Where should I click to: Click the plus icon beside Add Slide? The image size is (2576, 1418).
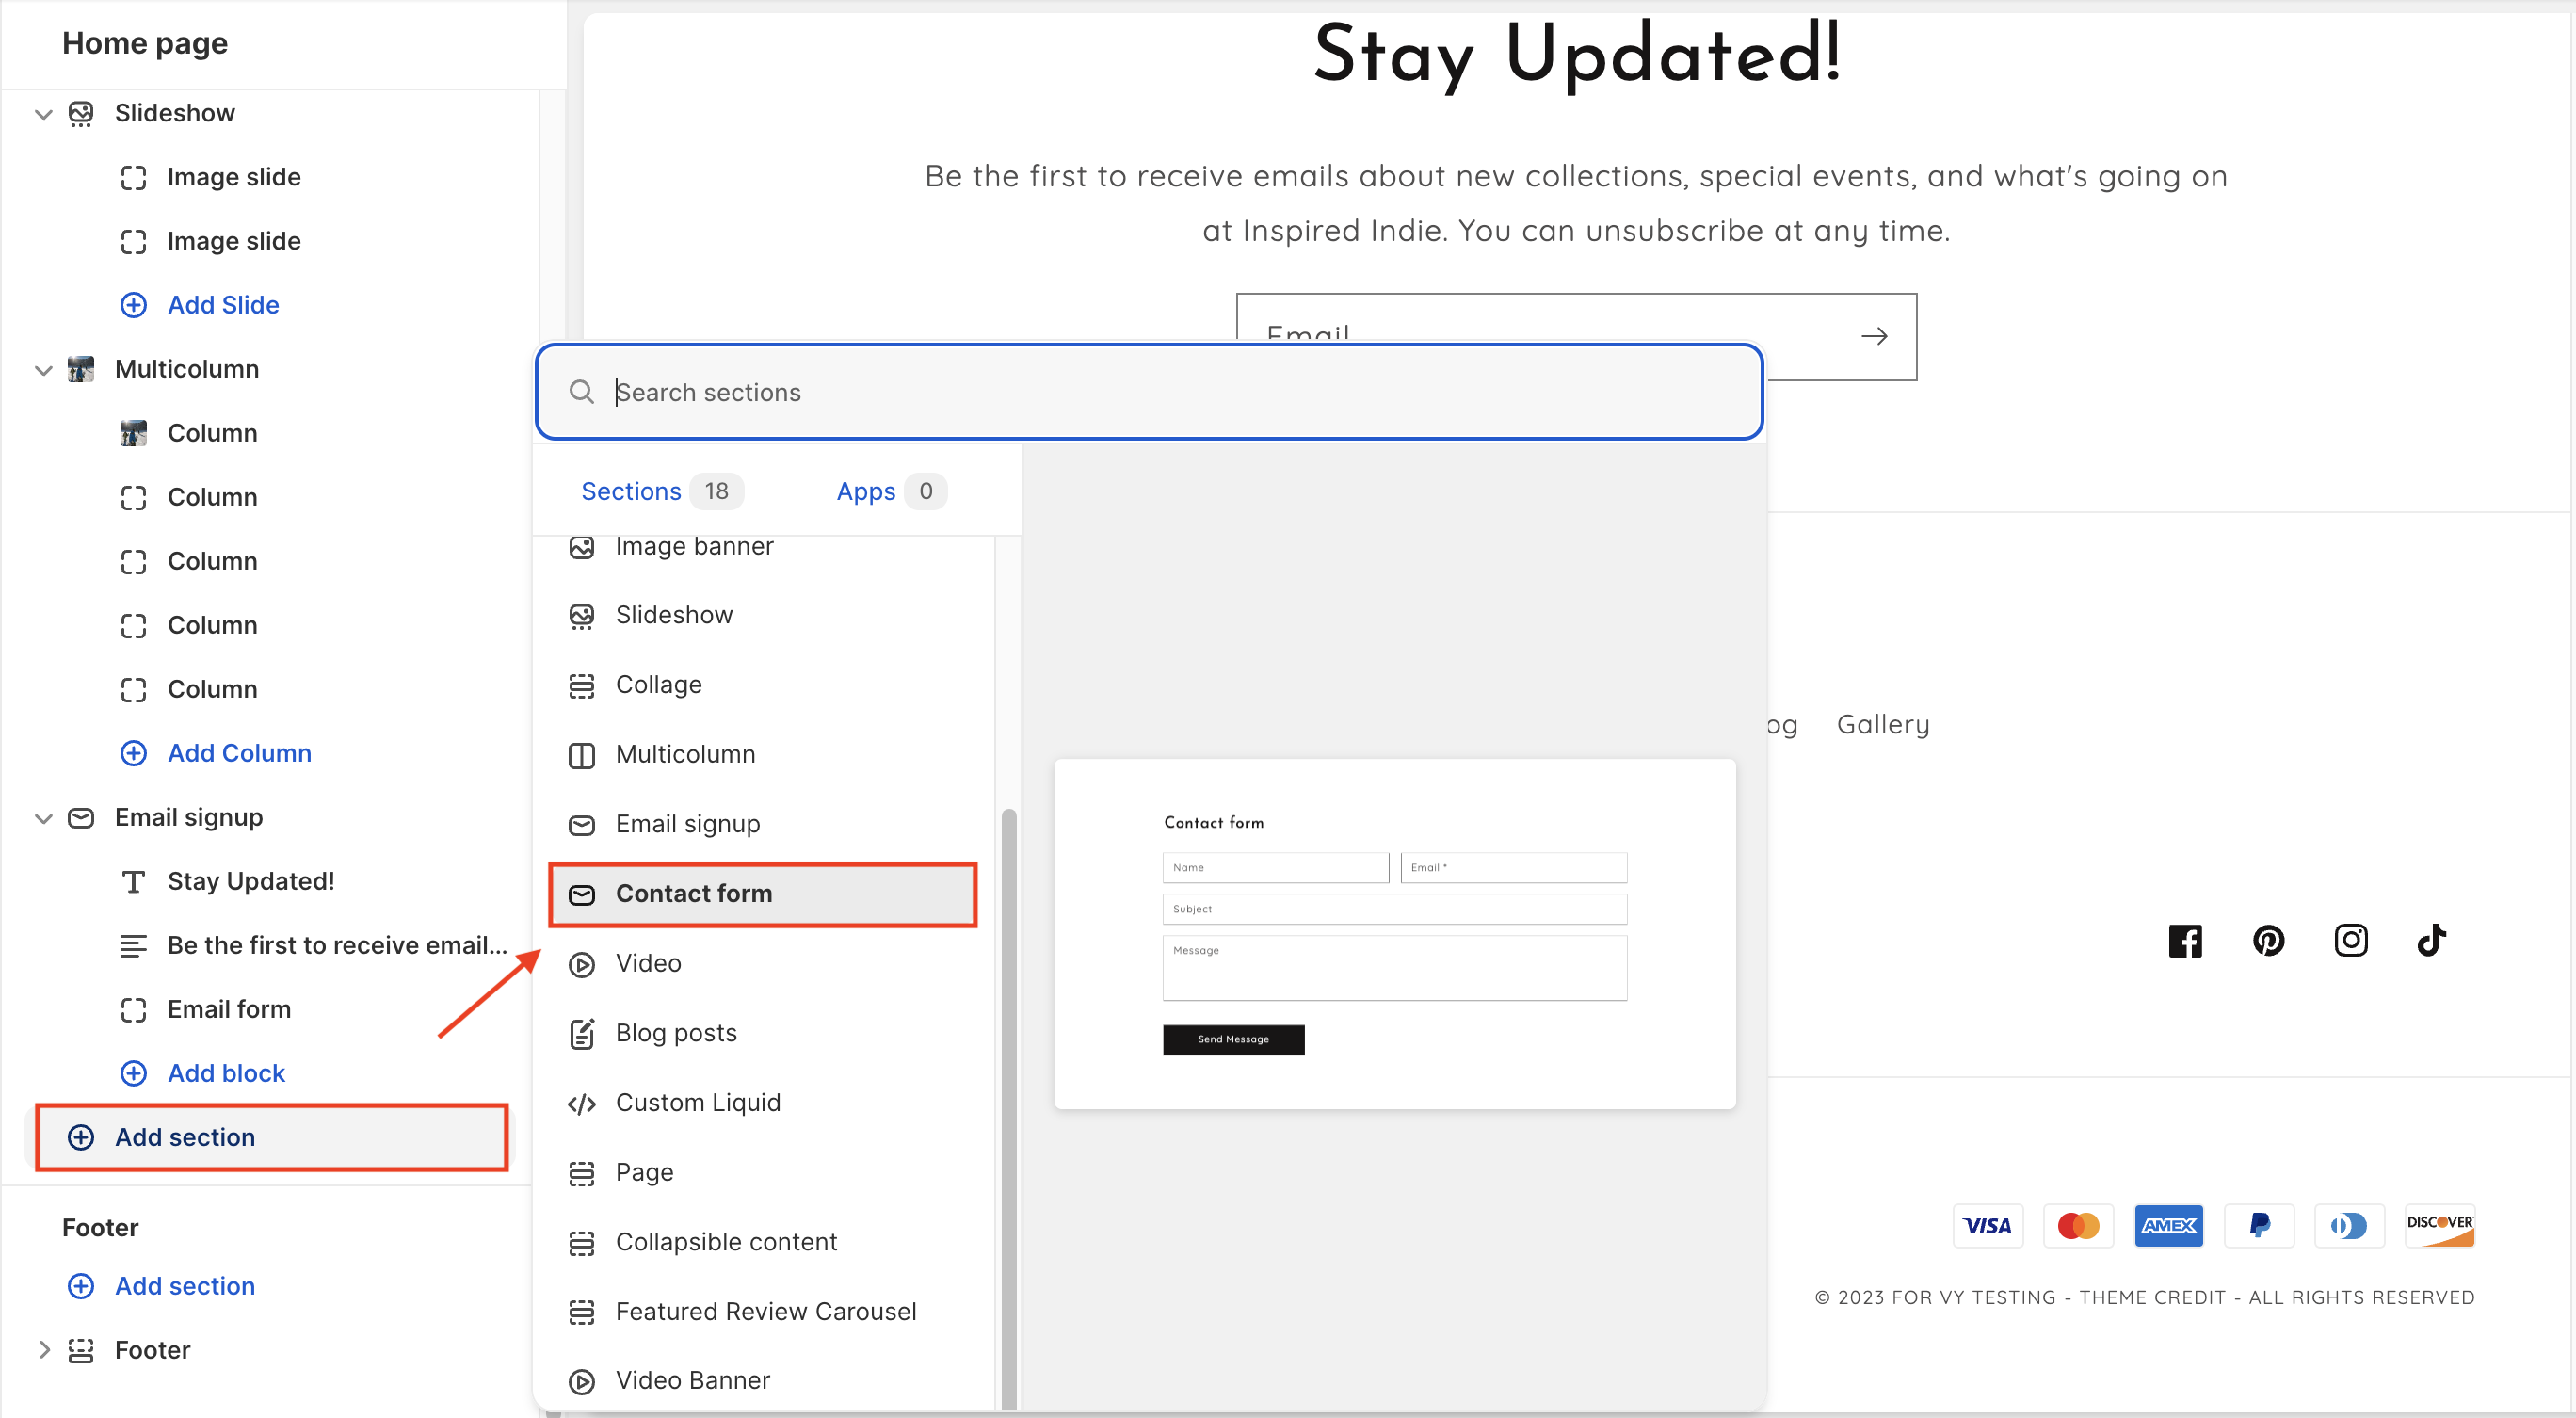point(133,305)
